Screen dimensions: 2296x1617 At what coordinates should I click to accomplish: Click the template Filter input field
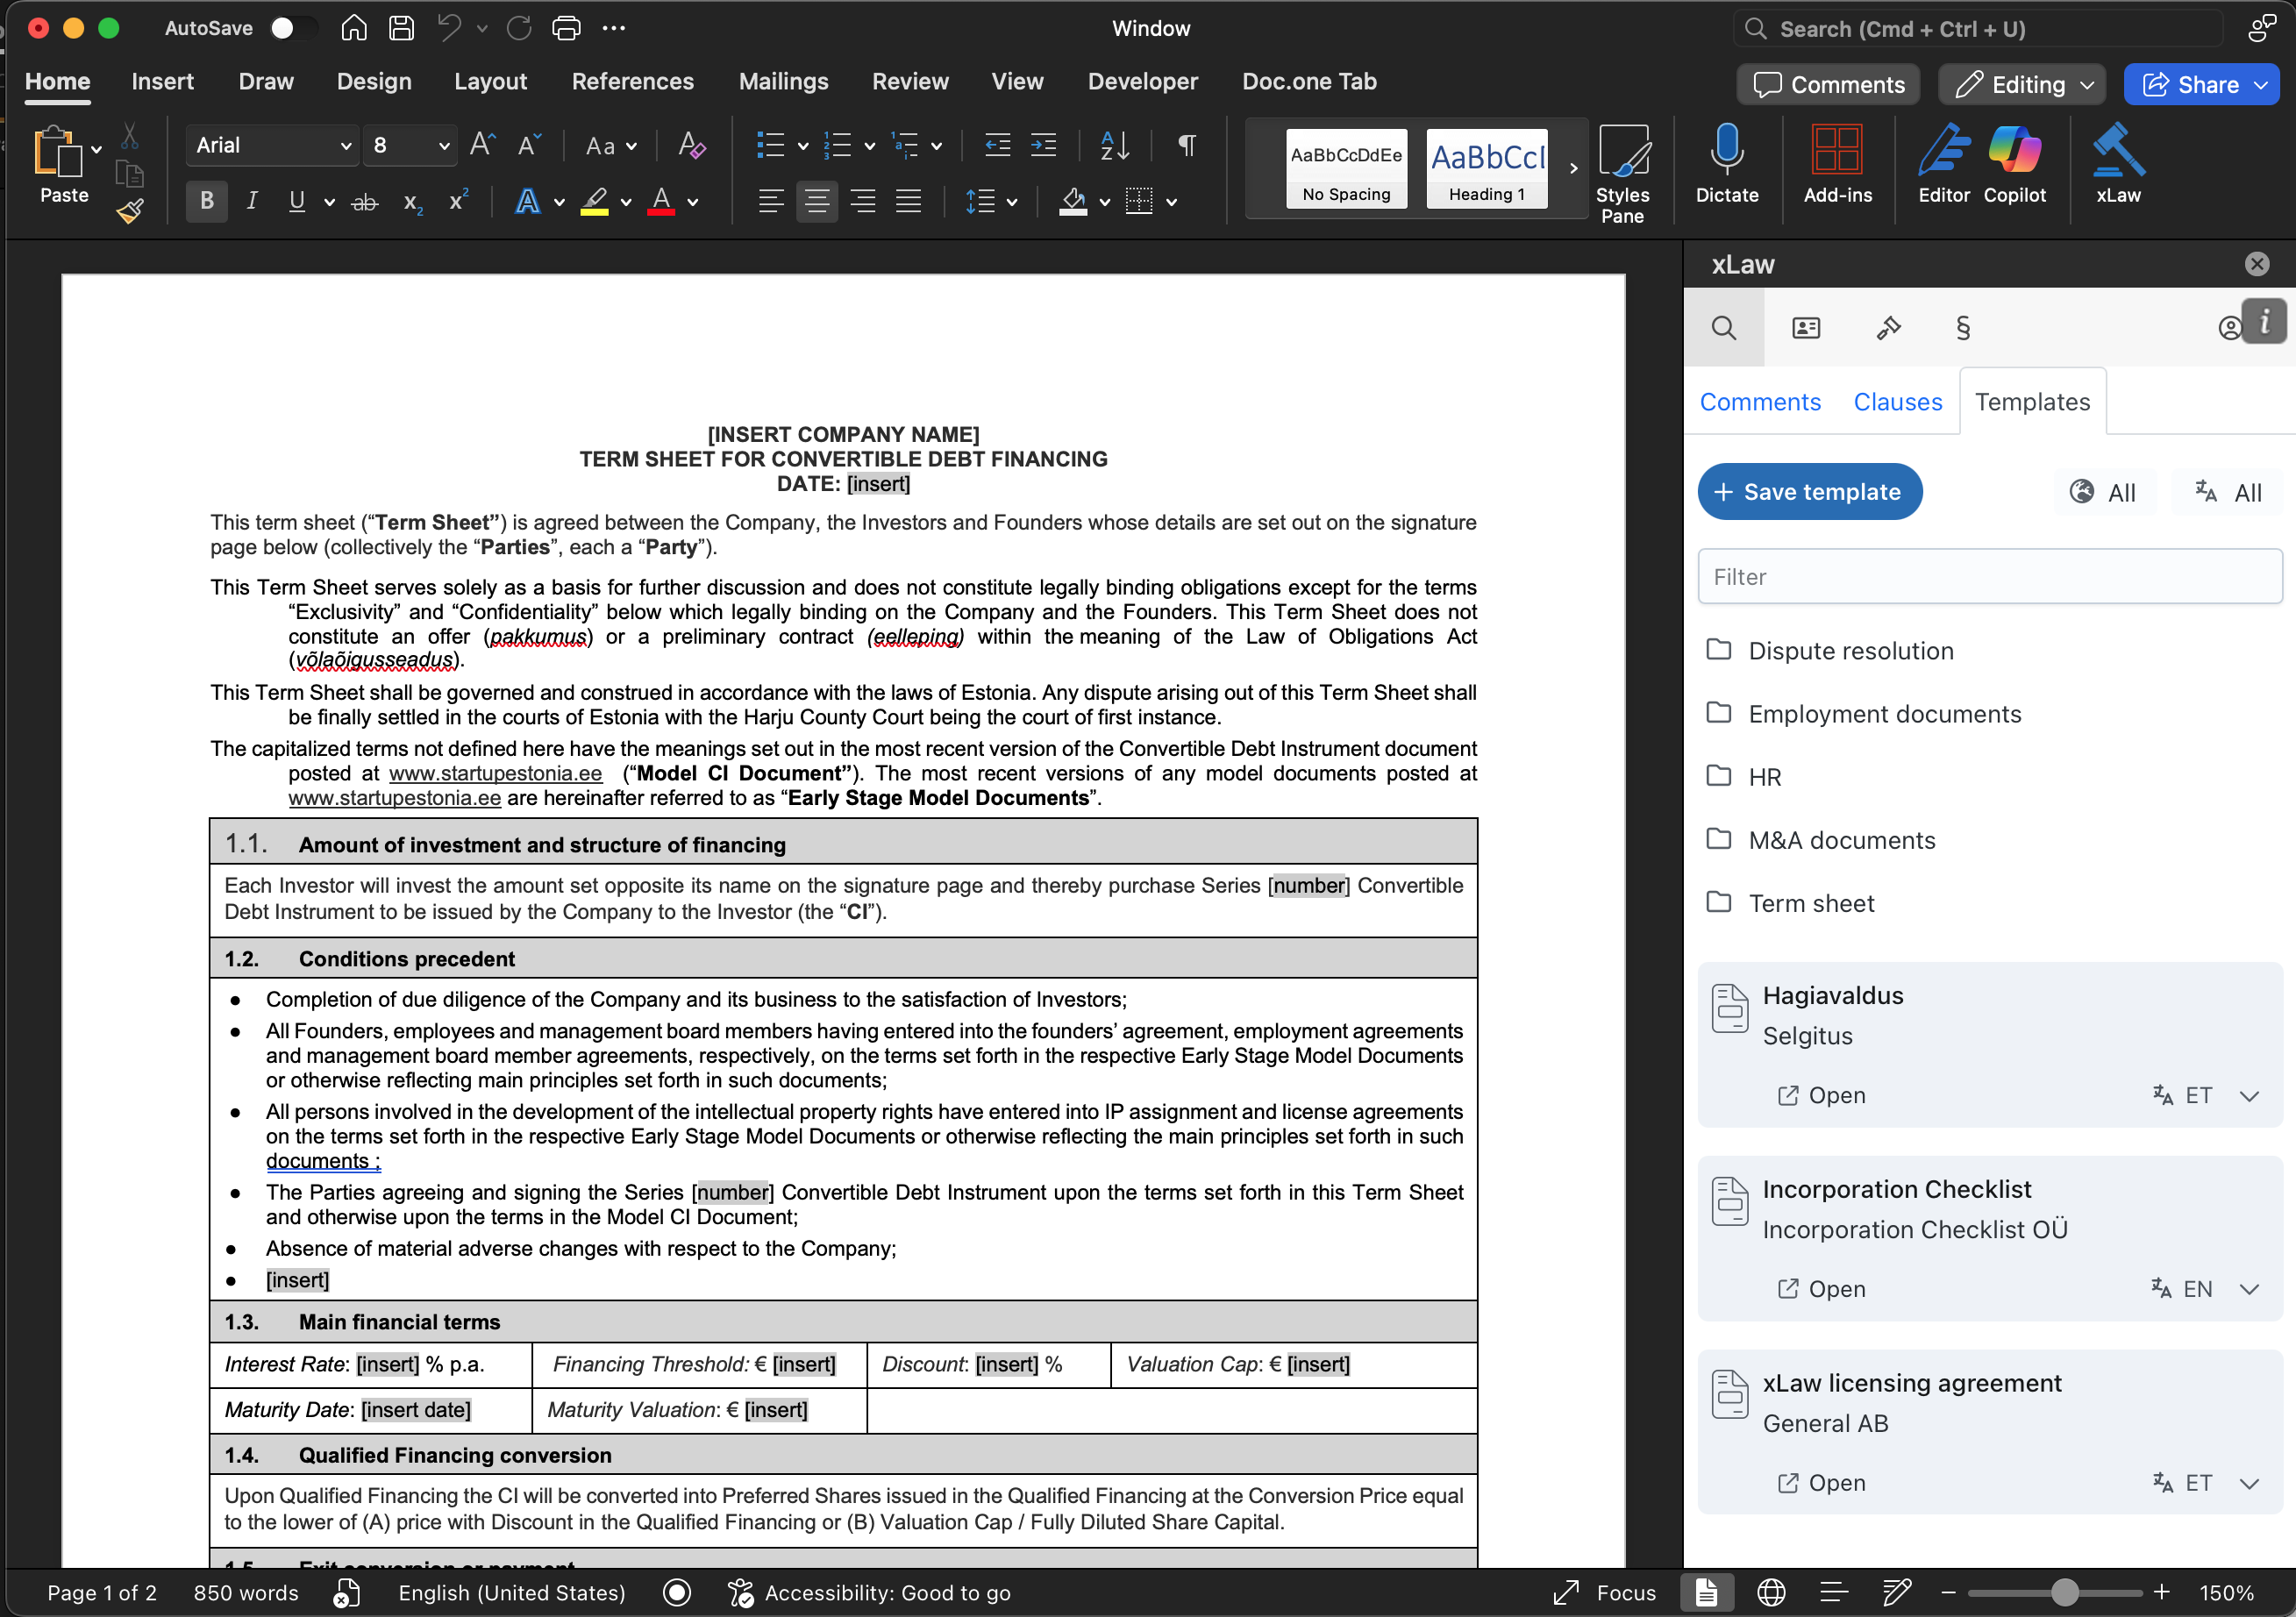(x=1989, y=577)
